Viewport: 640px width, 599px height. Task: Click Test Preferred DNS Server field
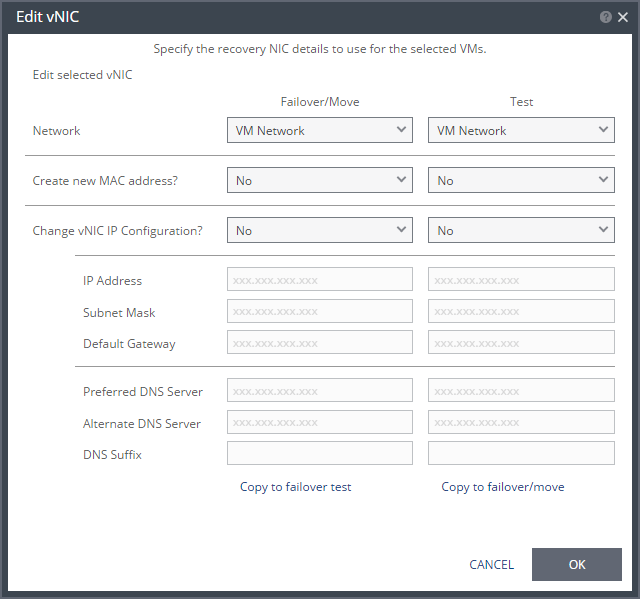[521, 390]
